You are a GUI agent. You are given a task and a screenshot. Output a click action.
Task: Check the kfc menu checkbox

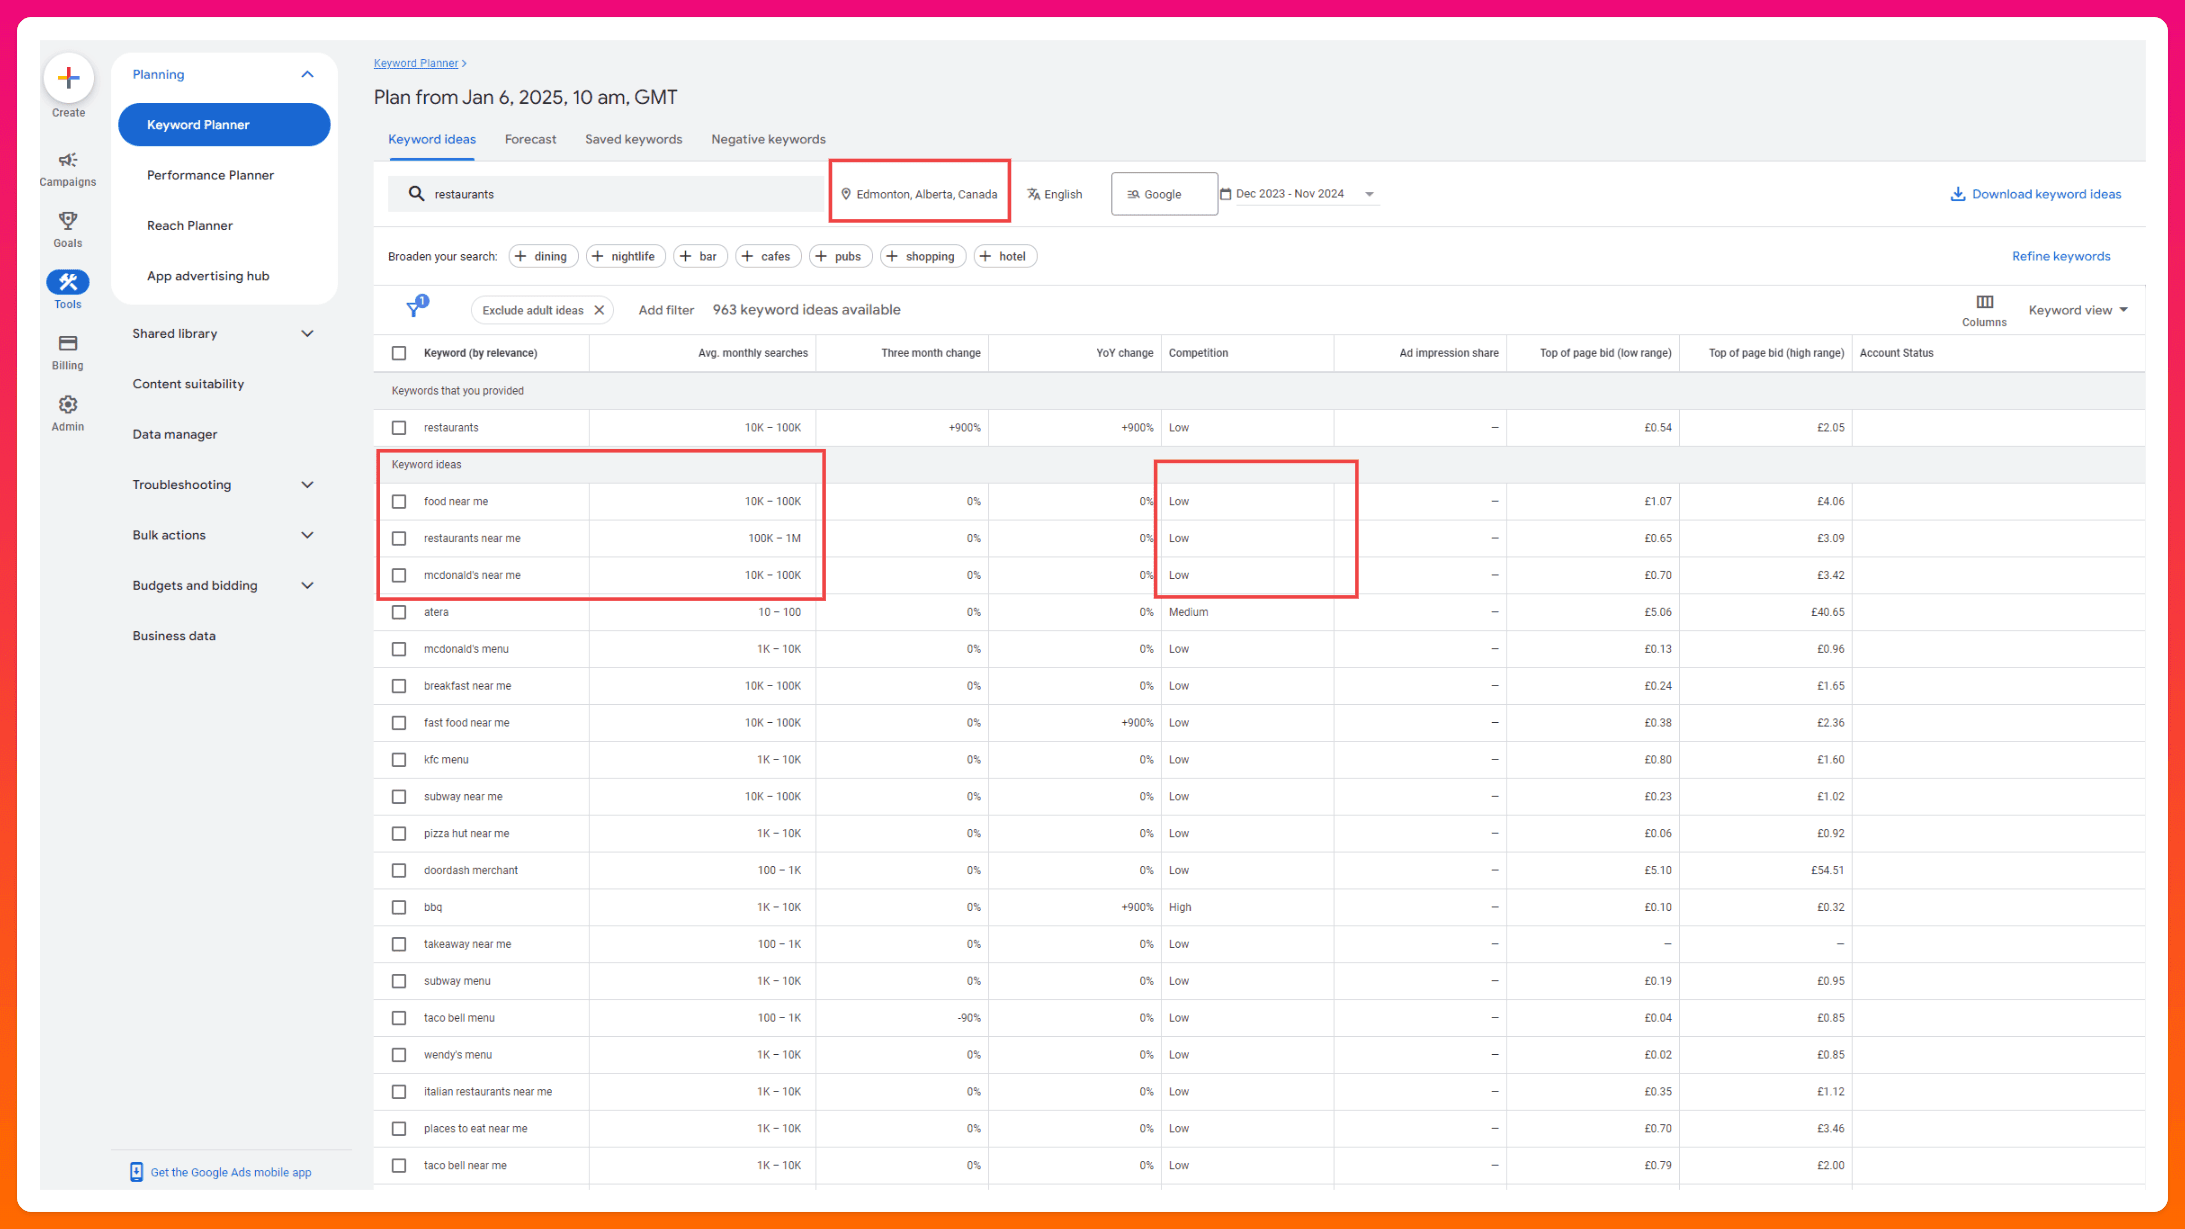click(x=399, y=760)
